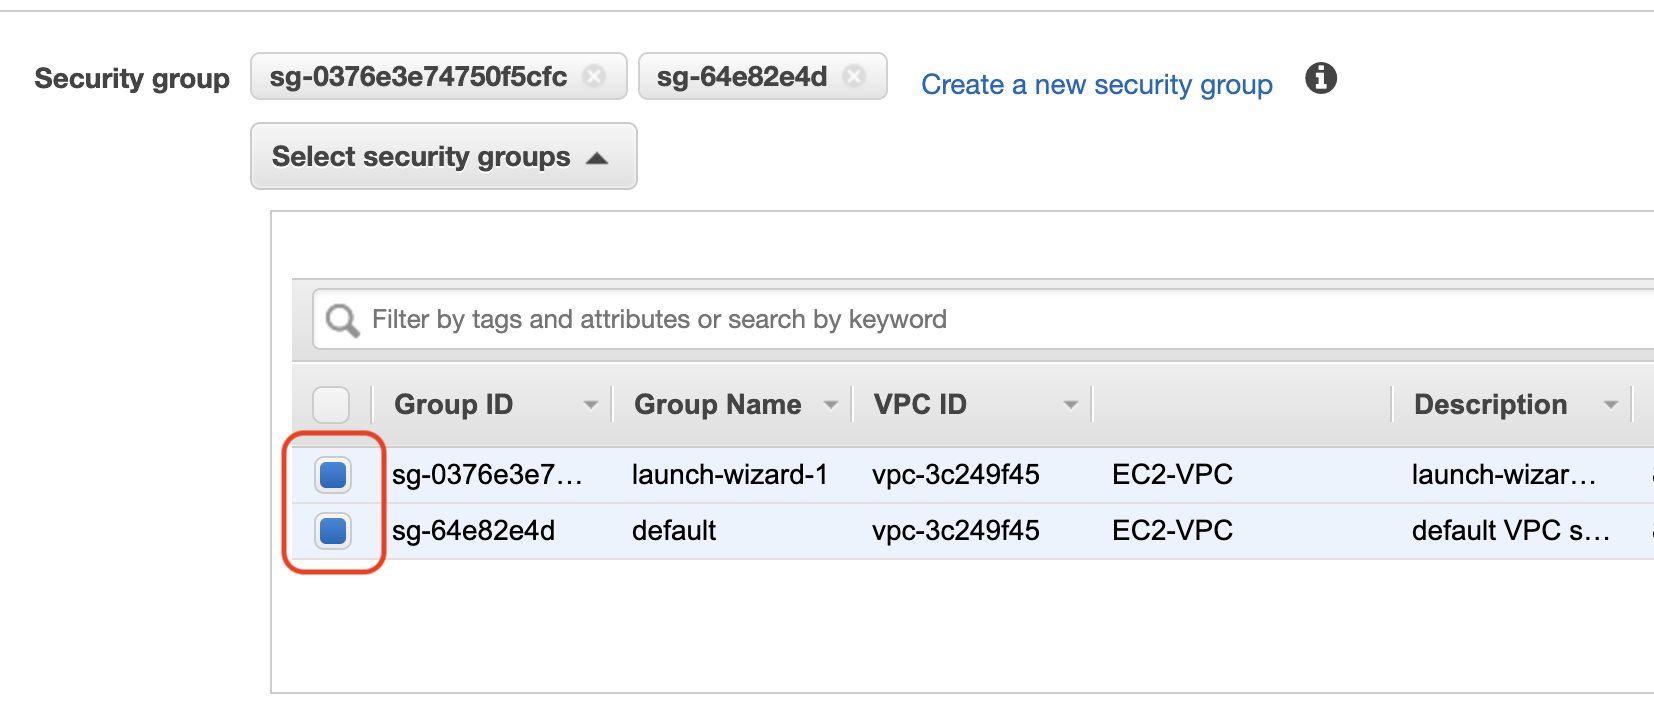This screenshot has width=1654, height=726.
Task: Select the sg-64e82e4d group ID cell
Action: pyautogui.click(x=473, y=530)
